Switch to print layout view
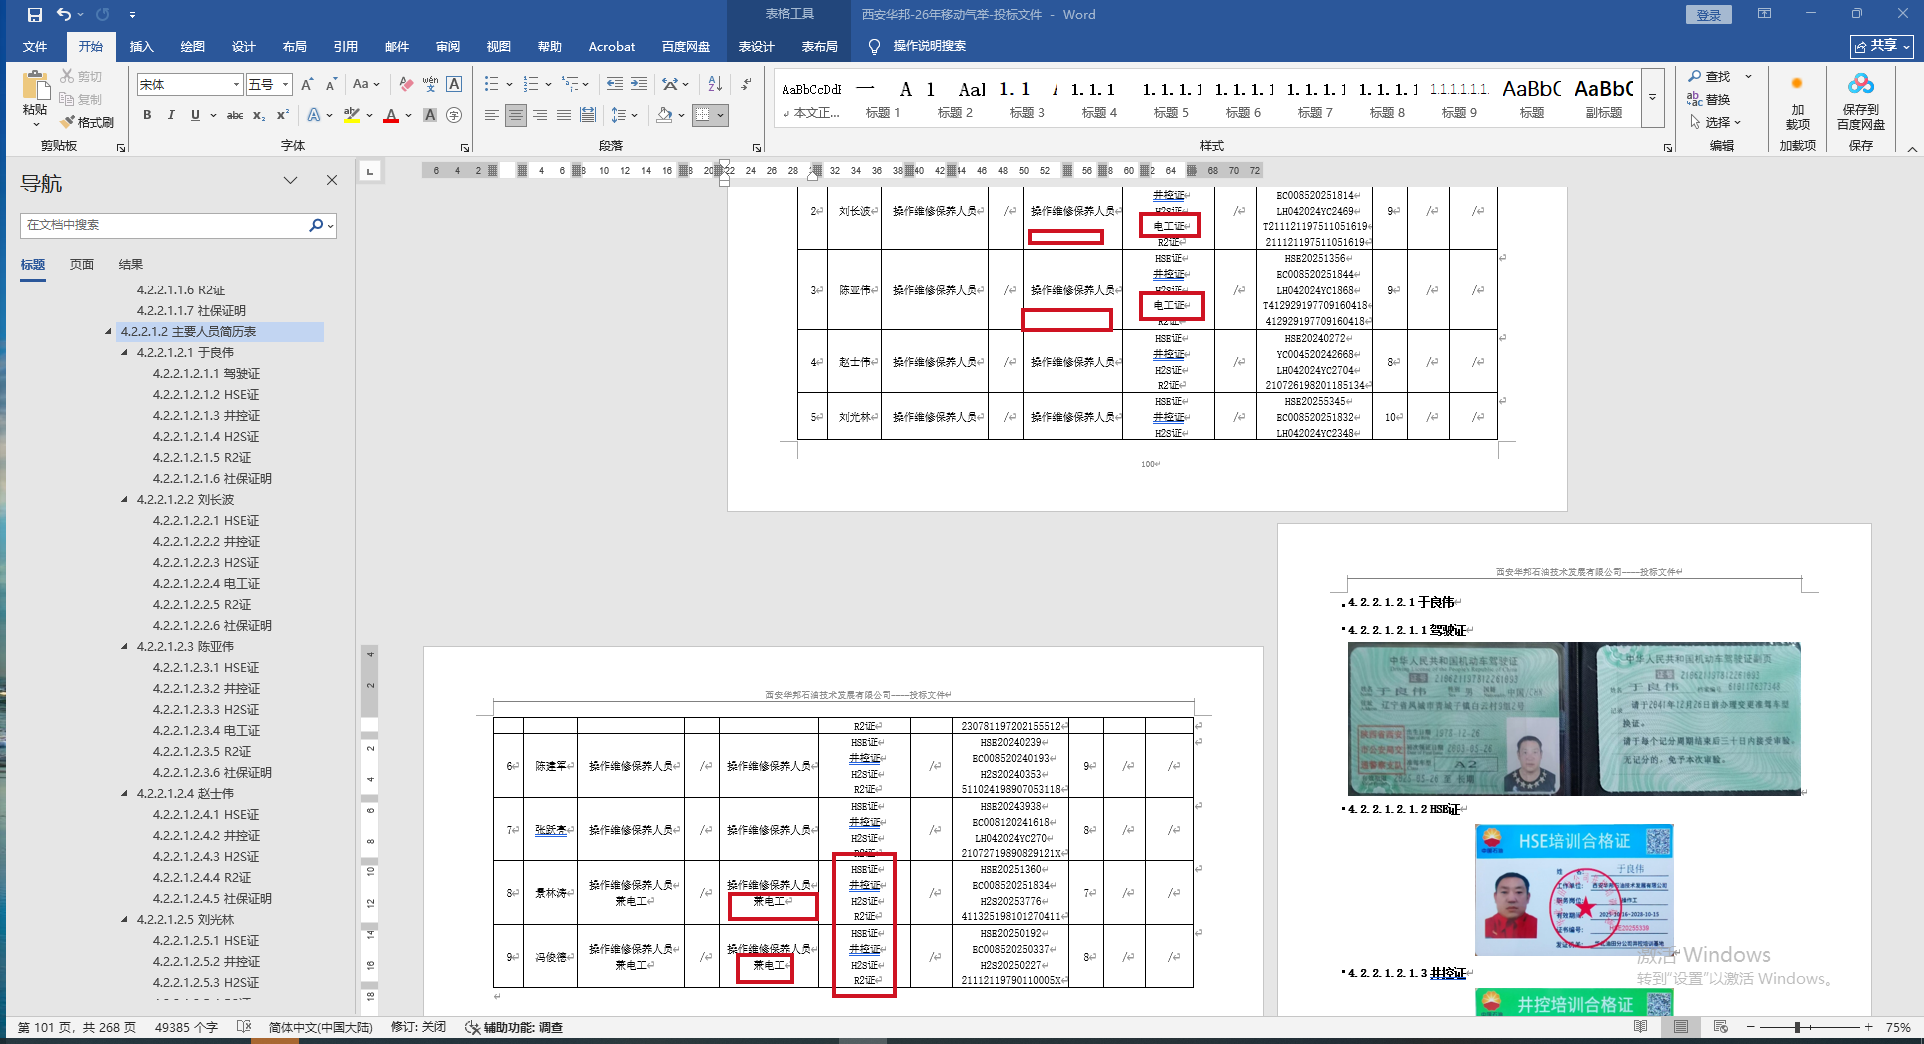Viewport: 1924px width, 1044px height. (1681, 1027)
